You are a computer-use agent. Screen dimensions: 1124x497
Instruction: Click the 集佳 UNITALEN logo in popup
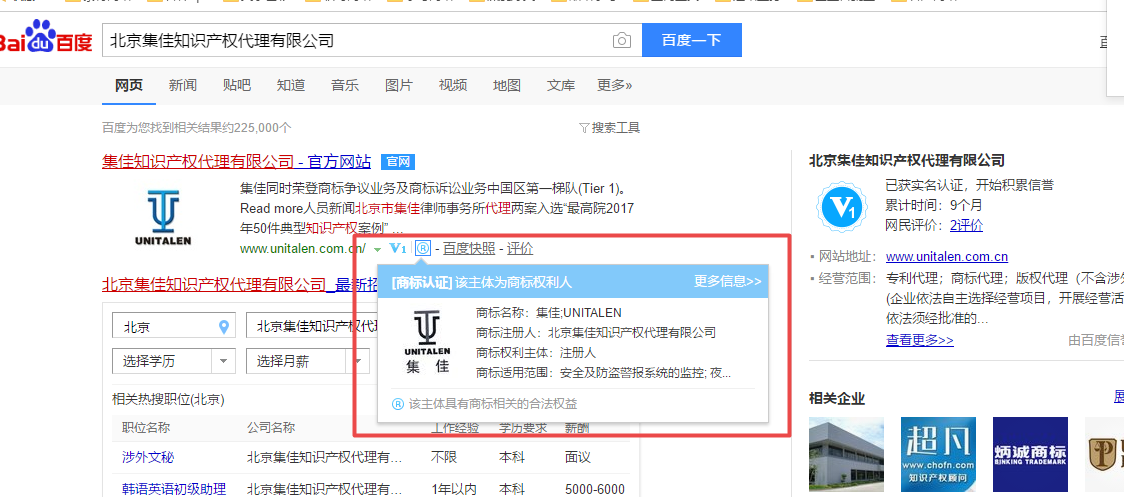(427, 342)
